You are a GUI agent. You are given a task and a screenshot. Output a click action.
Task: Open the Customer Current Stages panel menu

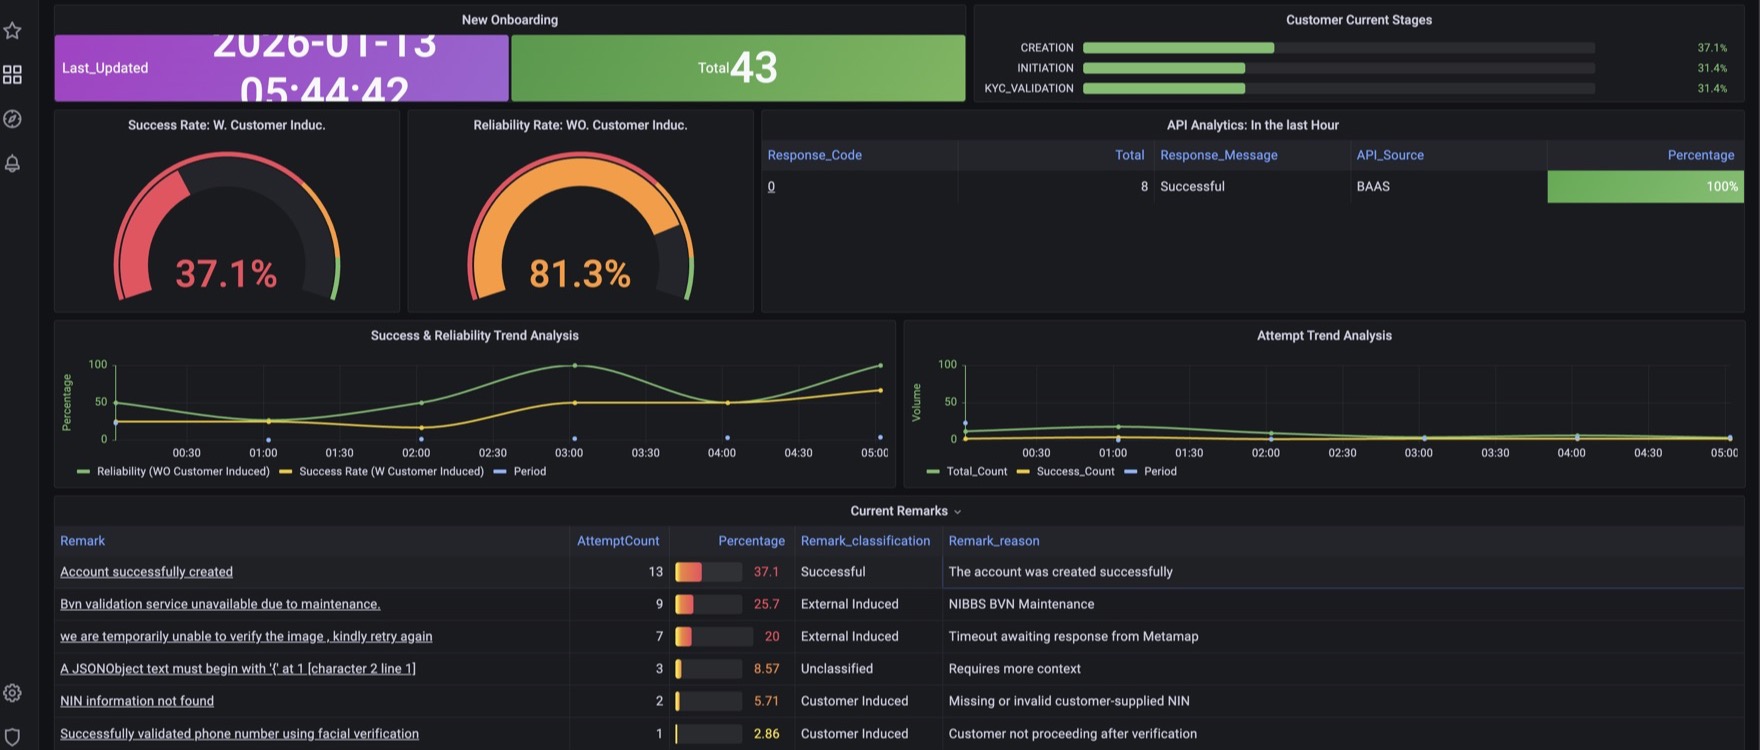(x=1359, y=20)
